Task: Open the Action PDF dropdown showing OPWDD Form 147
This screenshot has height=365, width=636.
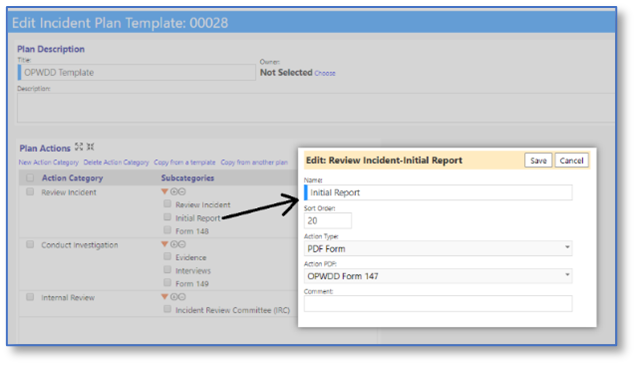Action: point(438,276)
